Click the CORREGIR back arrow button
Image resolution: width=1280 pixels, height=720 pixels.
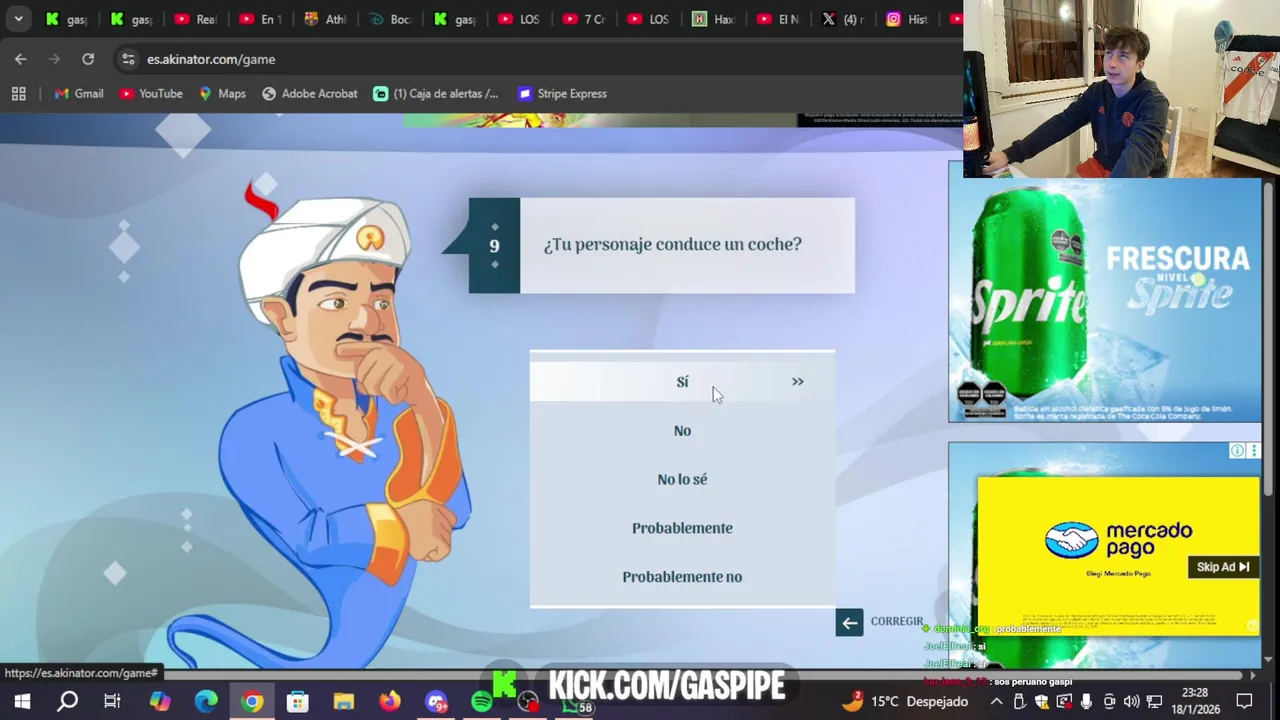(849, 623)
